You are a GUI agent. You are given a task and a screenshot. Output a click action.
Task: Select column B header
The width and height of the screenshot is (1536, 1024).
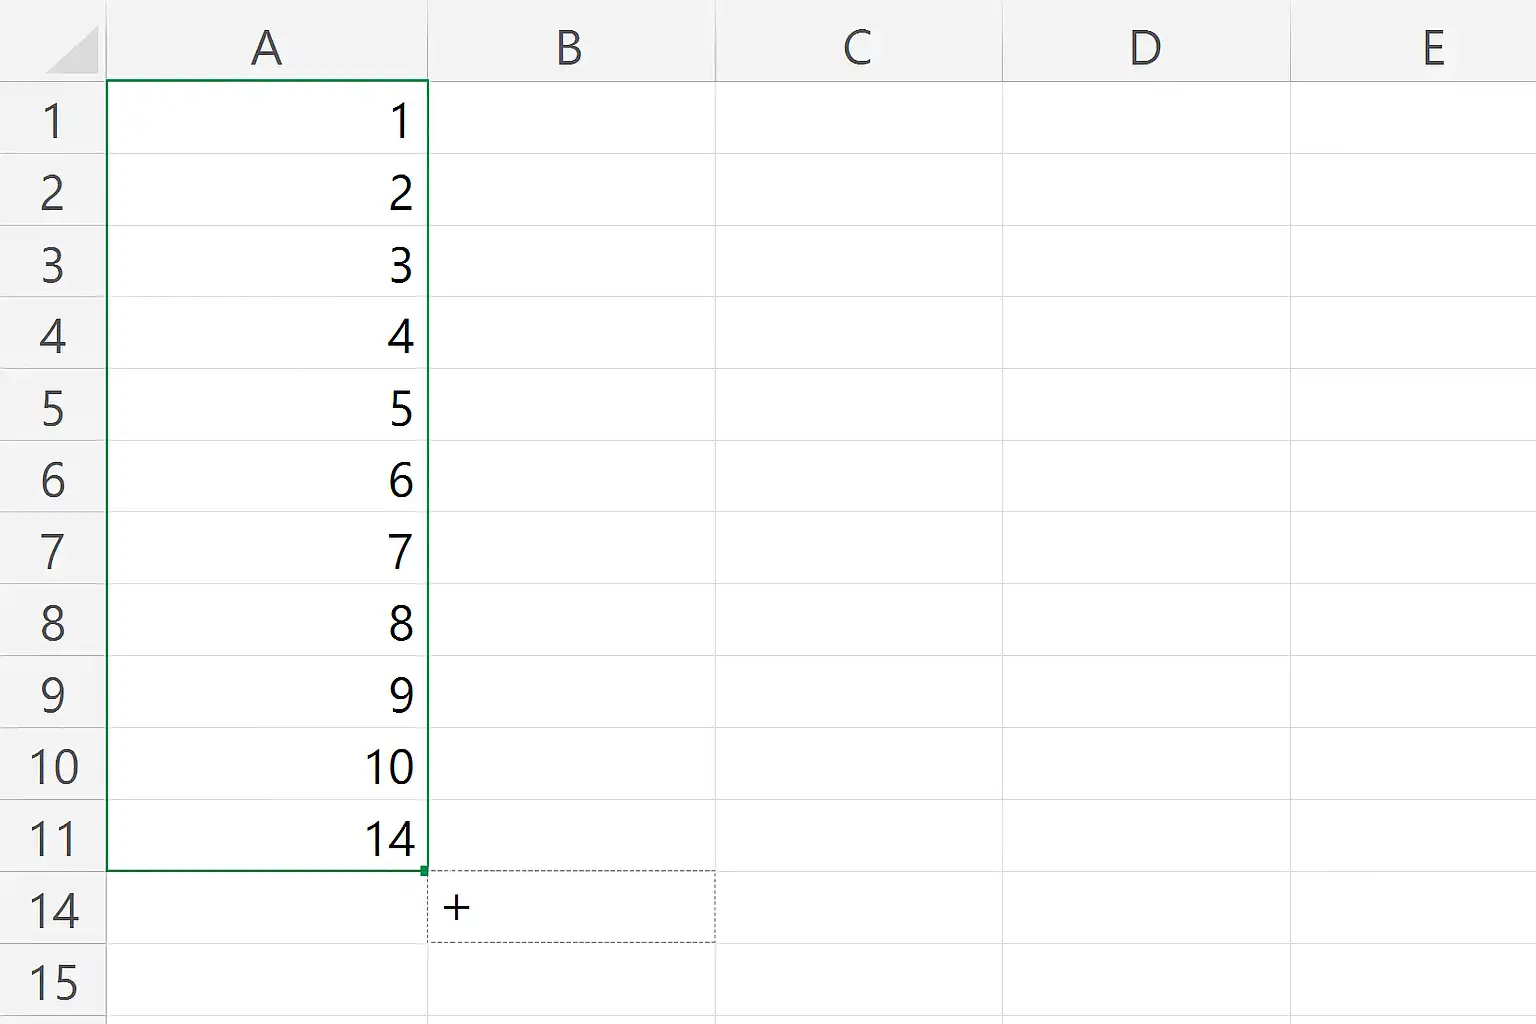point(570,44)
